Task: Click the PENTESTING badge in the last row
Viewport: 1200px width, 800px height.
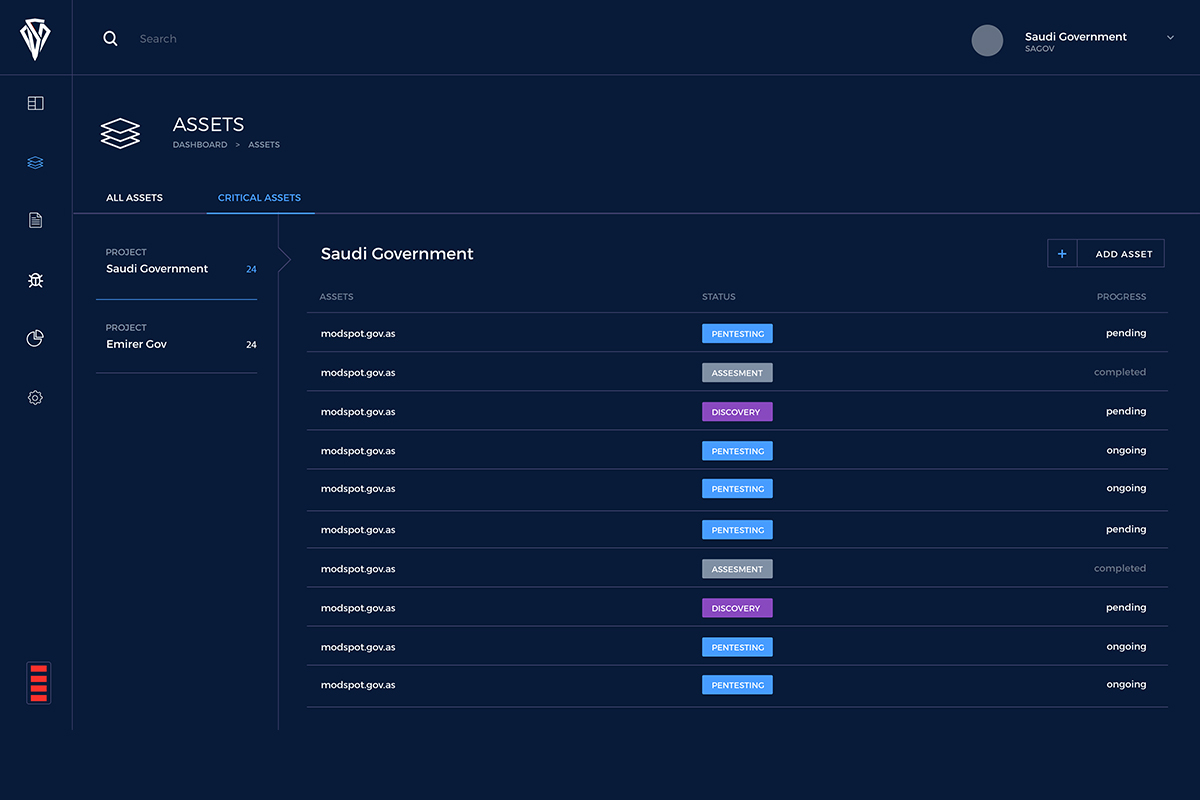Action: click(x=737, y=686)
